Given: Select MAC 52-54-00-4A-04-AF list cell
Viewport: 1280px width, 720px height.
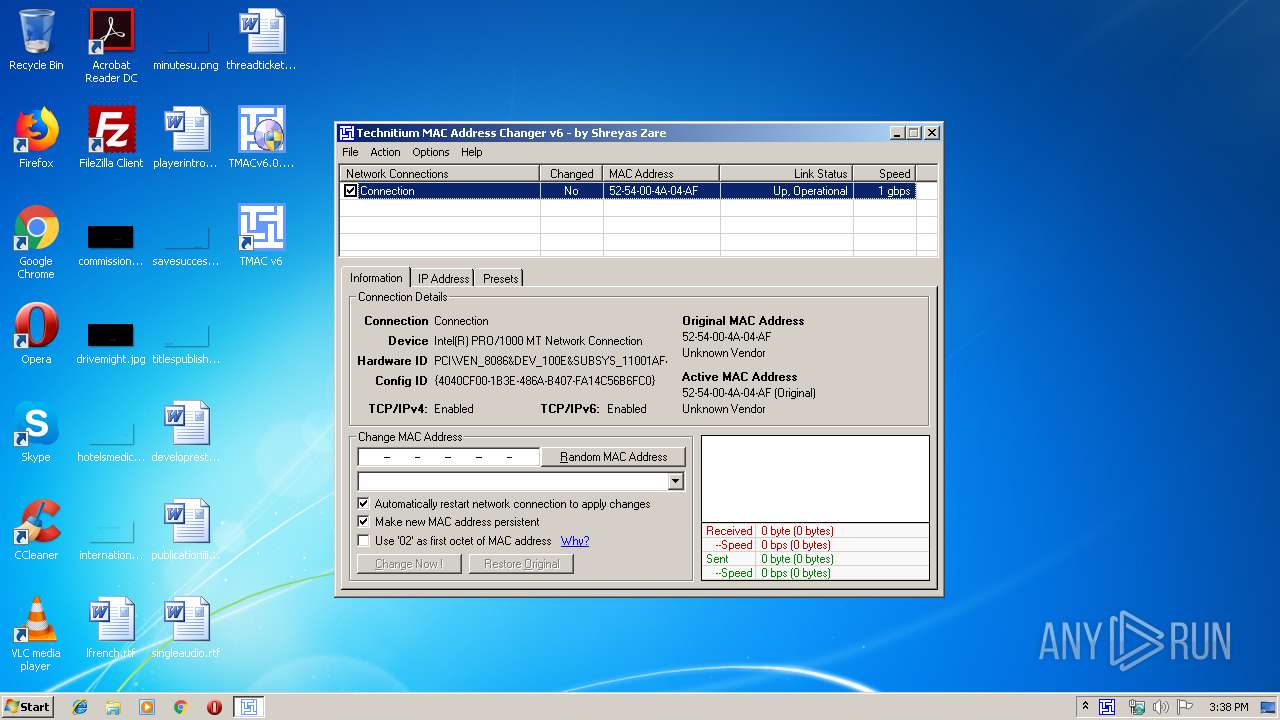Looking at the screenshot, I should click(661, 191).
